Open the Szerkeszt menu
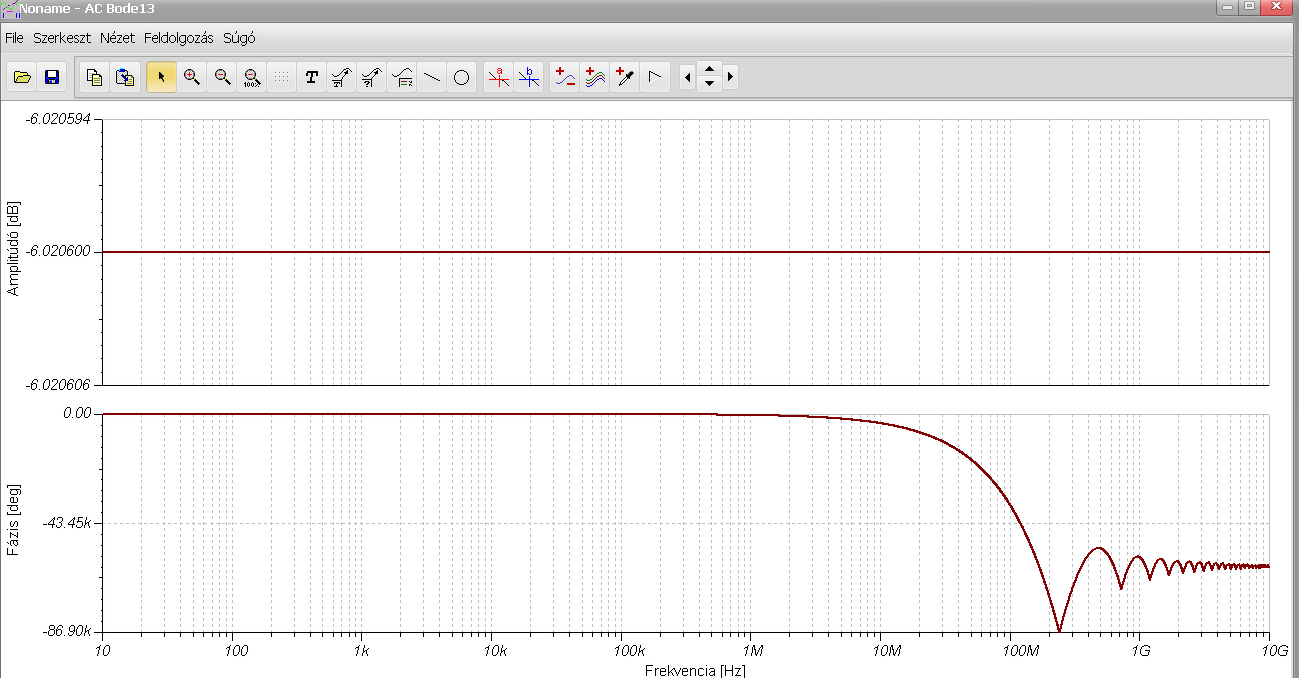 [62, 38]
